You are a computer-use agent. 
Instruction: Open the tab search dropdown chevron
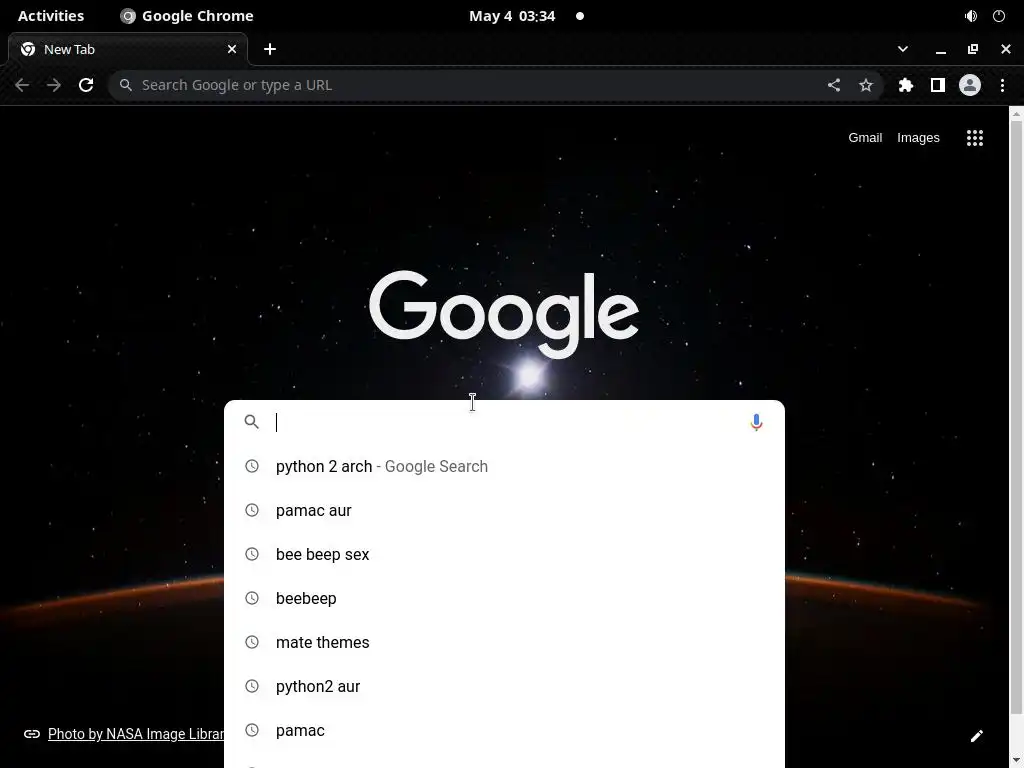click(x=903, y=49)
